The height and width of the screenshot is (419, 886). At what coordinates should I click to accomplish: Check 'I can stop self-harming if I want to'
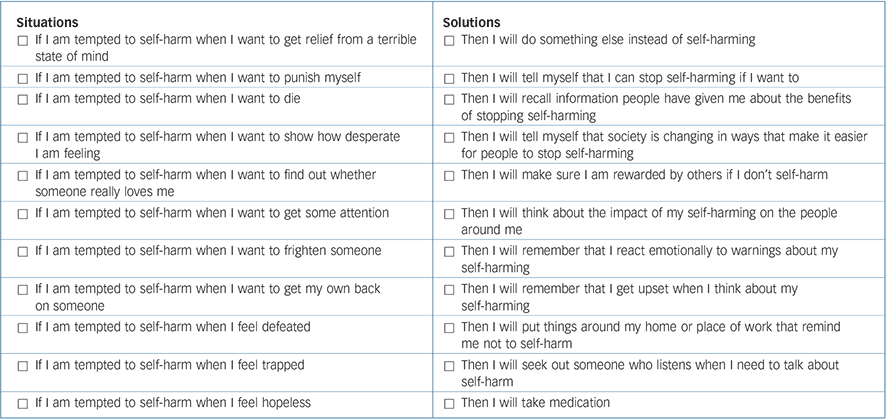451,78
